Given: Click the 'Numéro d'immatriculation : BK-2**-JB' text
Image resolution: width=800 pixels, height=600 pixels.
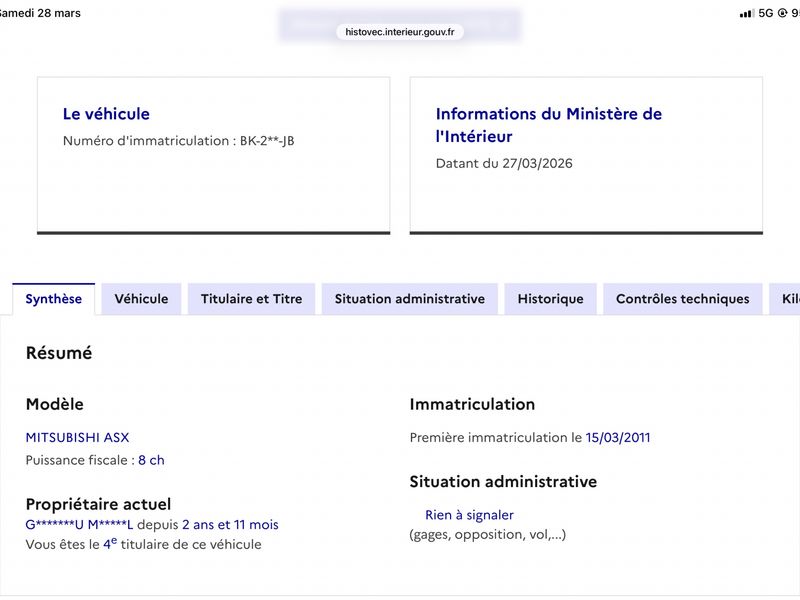Looking at the screenshot, I should click(179, 141).
